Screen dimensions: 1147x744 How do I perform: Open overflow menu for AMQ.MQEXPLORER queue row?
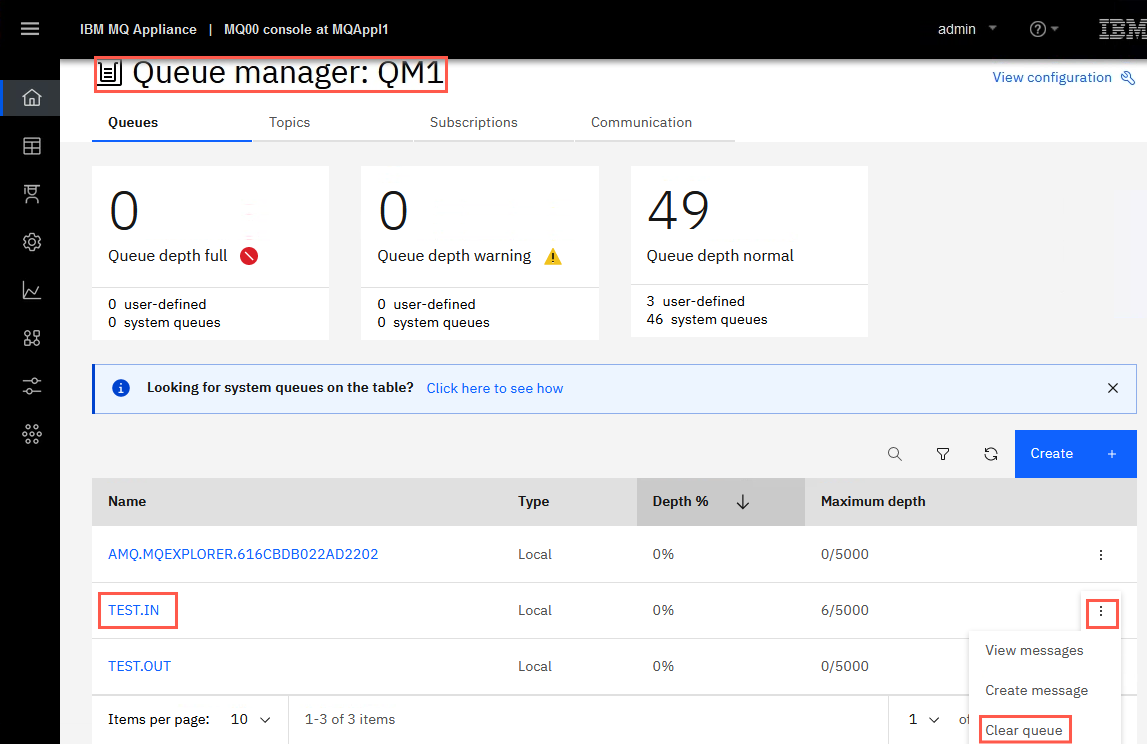(1101, 555)
